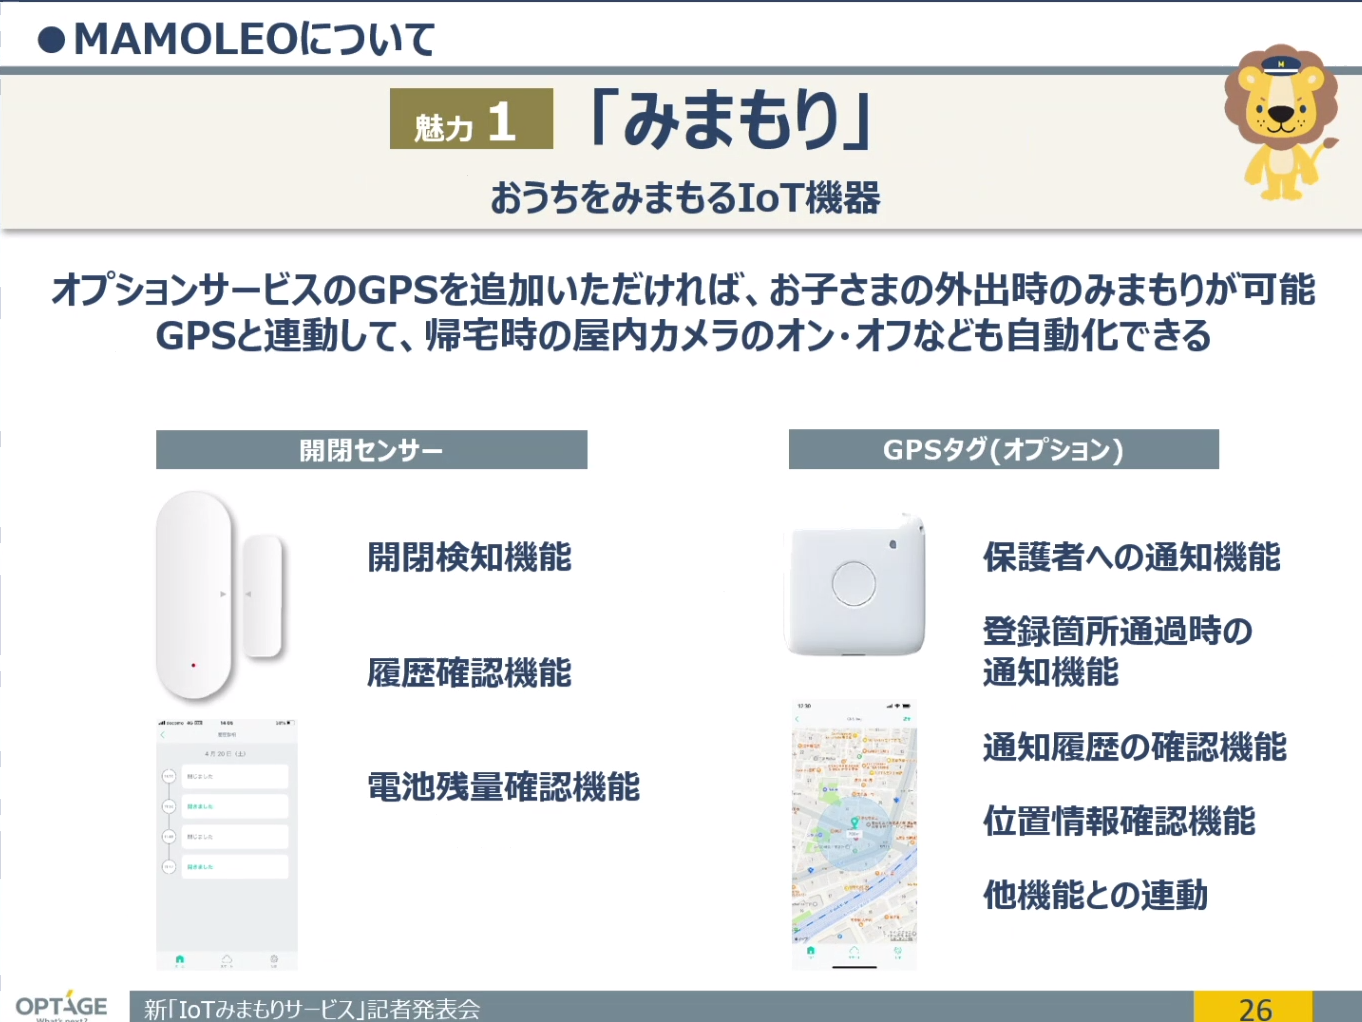Image resolution: width=1362 pixels, height=1022 pixels.
Task: Click the footer text 新「IoTみまもりサービス」記者発表会
Action: tap(312, 1009)
